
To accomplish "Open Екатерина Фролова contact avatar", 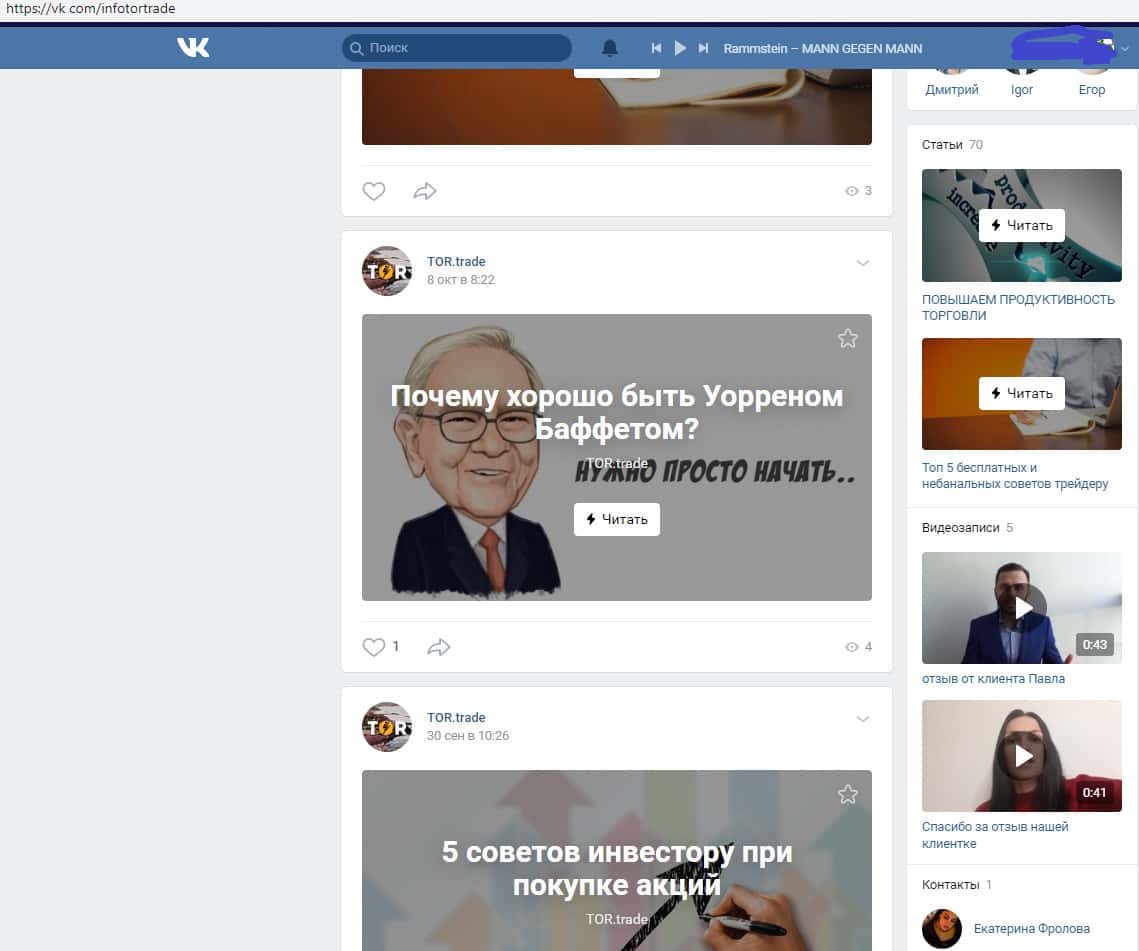I will point(941,928).
